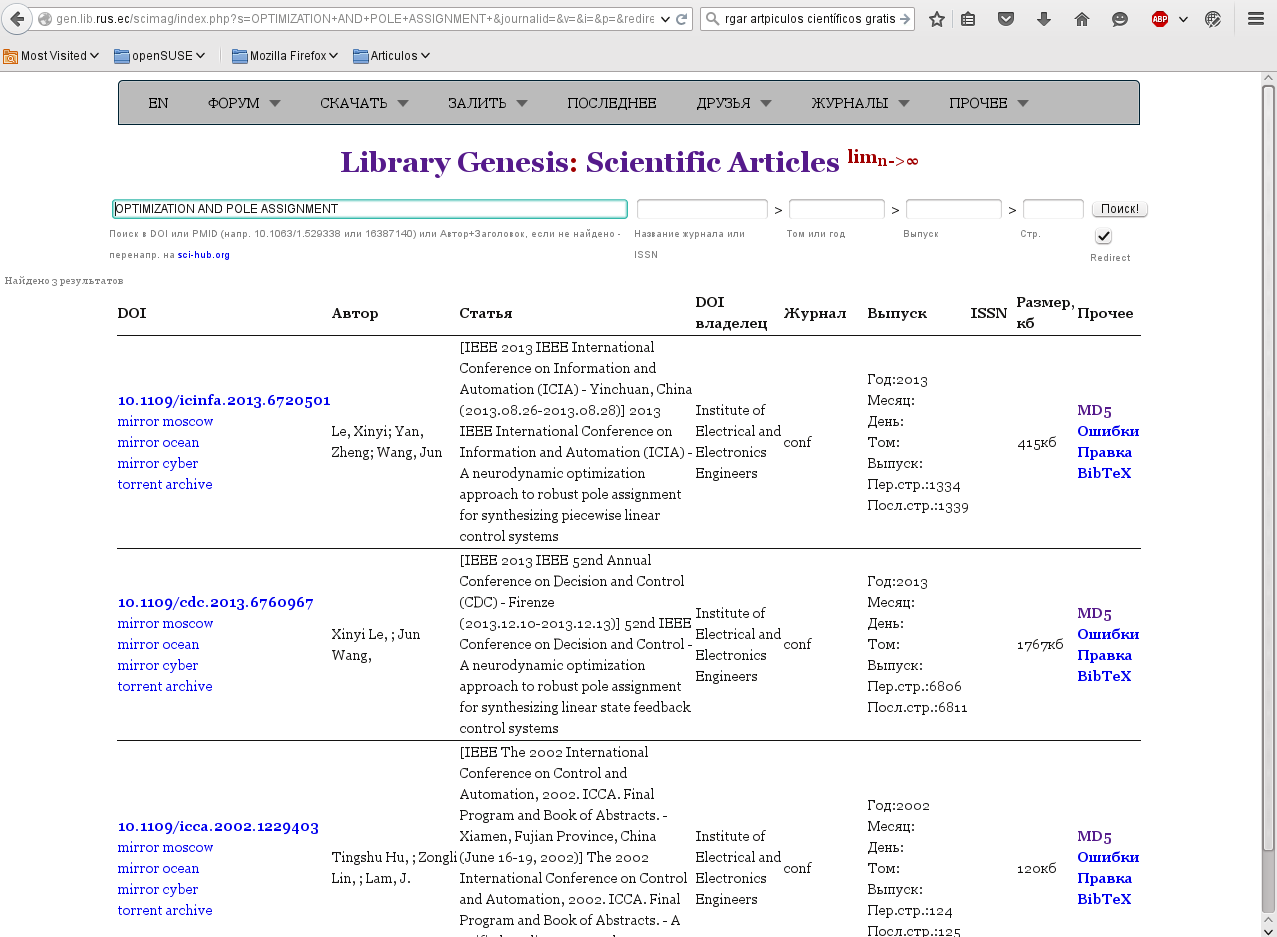
Task: Open DOI 10.1109/cdc.2013.6760967 link
Action: tap(216, 602)
